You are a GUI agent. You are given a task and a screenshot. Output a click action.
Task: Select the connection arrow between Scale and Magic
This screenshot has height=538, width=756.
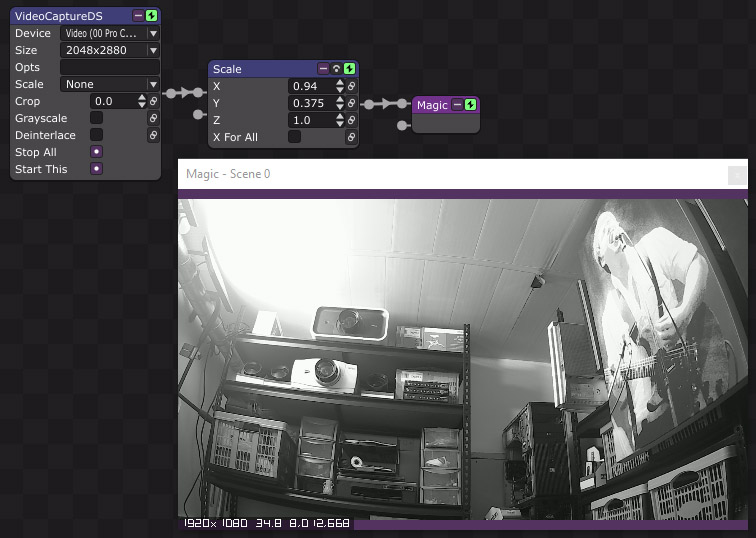(386, 104)
